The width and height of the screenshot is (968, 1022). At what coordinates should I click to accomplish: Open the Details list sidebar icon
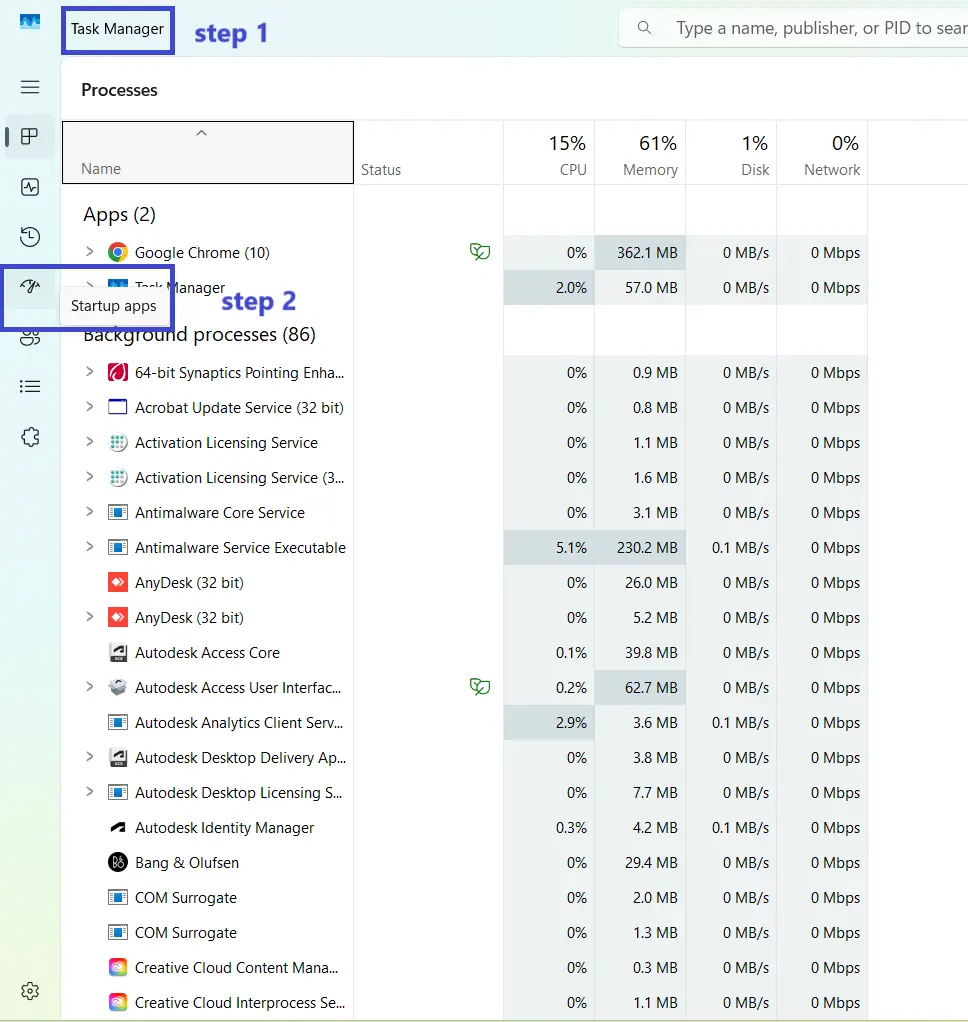[x=30, y=386]
